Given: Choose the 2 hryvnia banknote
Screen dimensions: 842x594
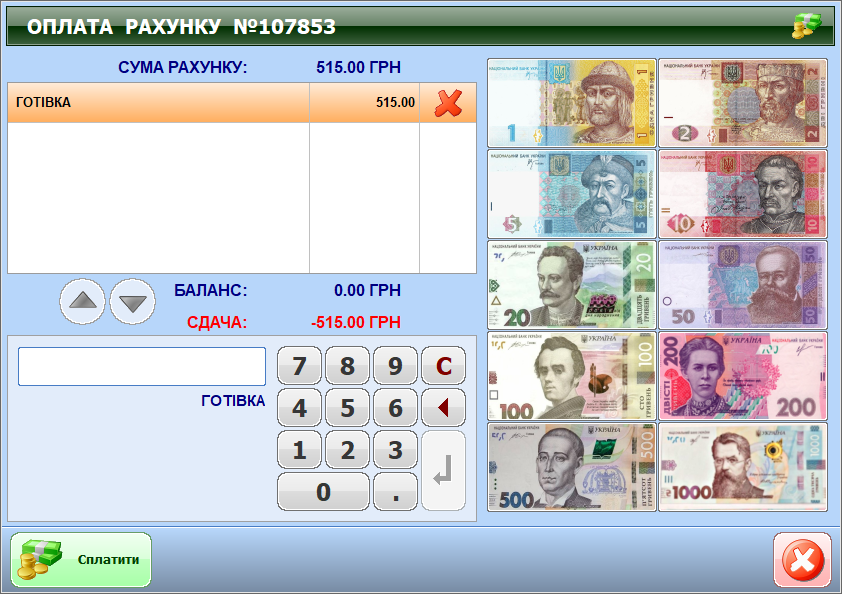Looking at the screenshot, I should point(742,103).
